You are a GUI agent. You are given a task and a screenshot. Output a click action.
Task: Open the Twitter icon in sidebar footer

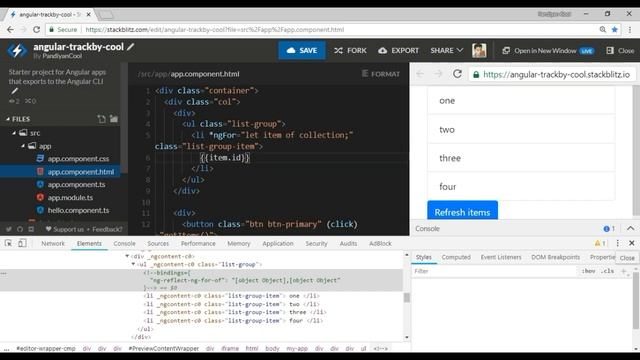pos(9,229)
